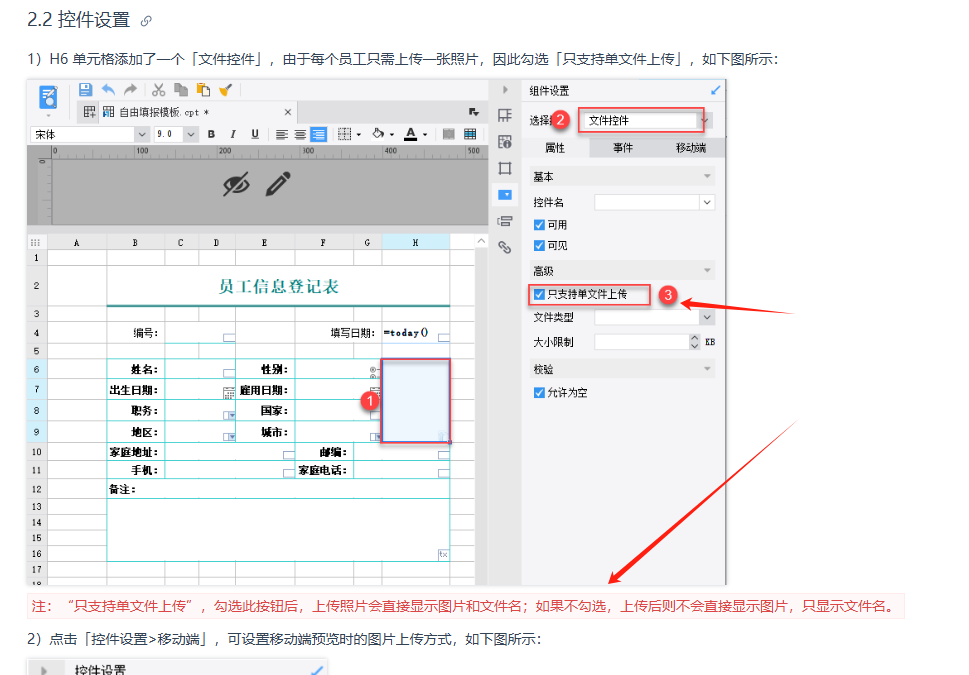Click the 员工信息登记表 title cell
The image size is (969, 675).
(278, 286)
